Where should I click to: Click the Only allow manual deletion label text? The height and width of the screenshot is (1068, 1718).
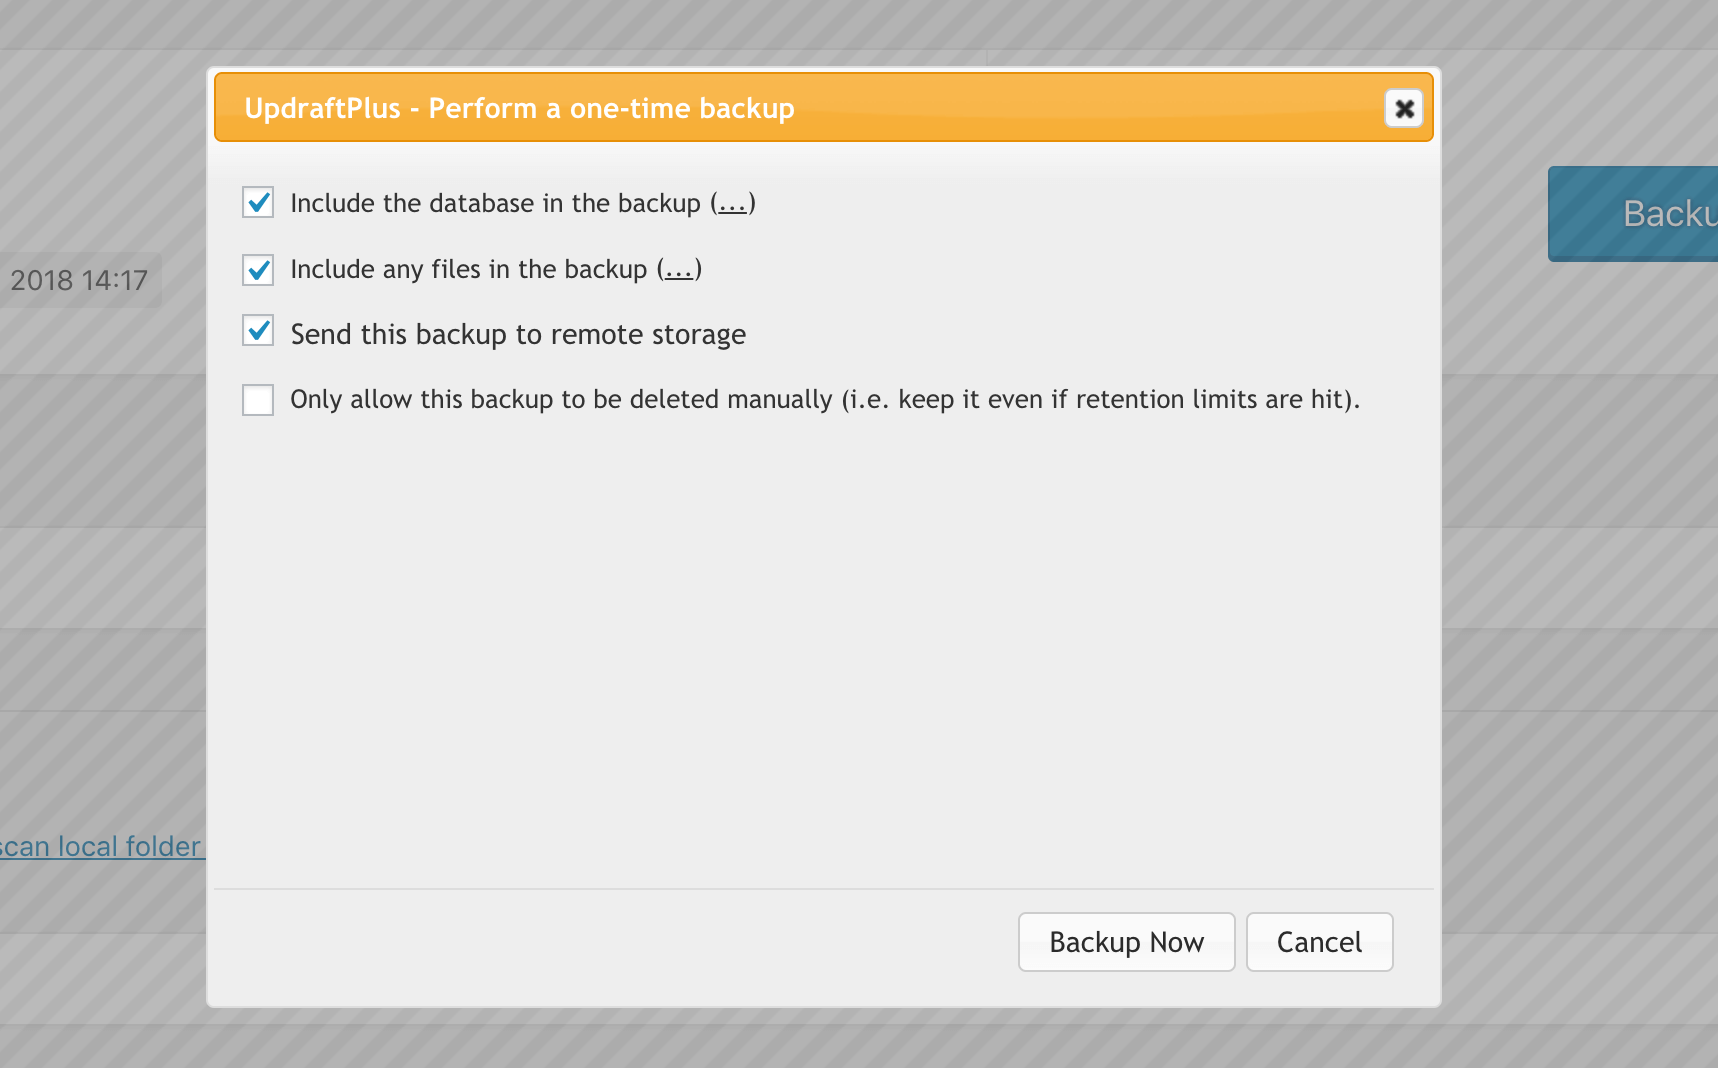[825, 400]
